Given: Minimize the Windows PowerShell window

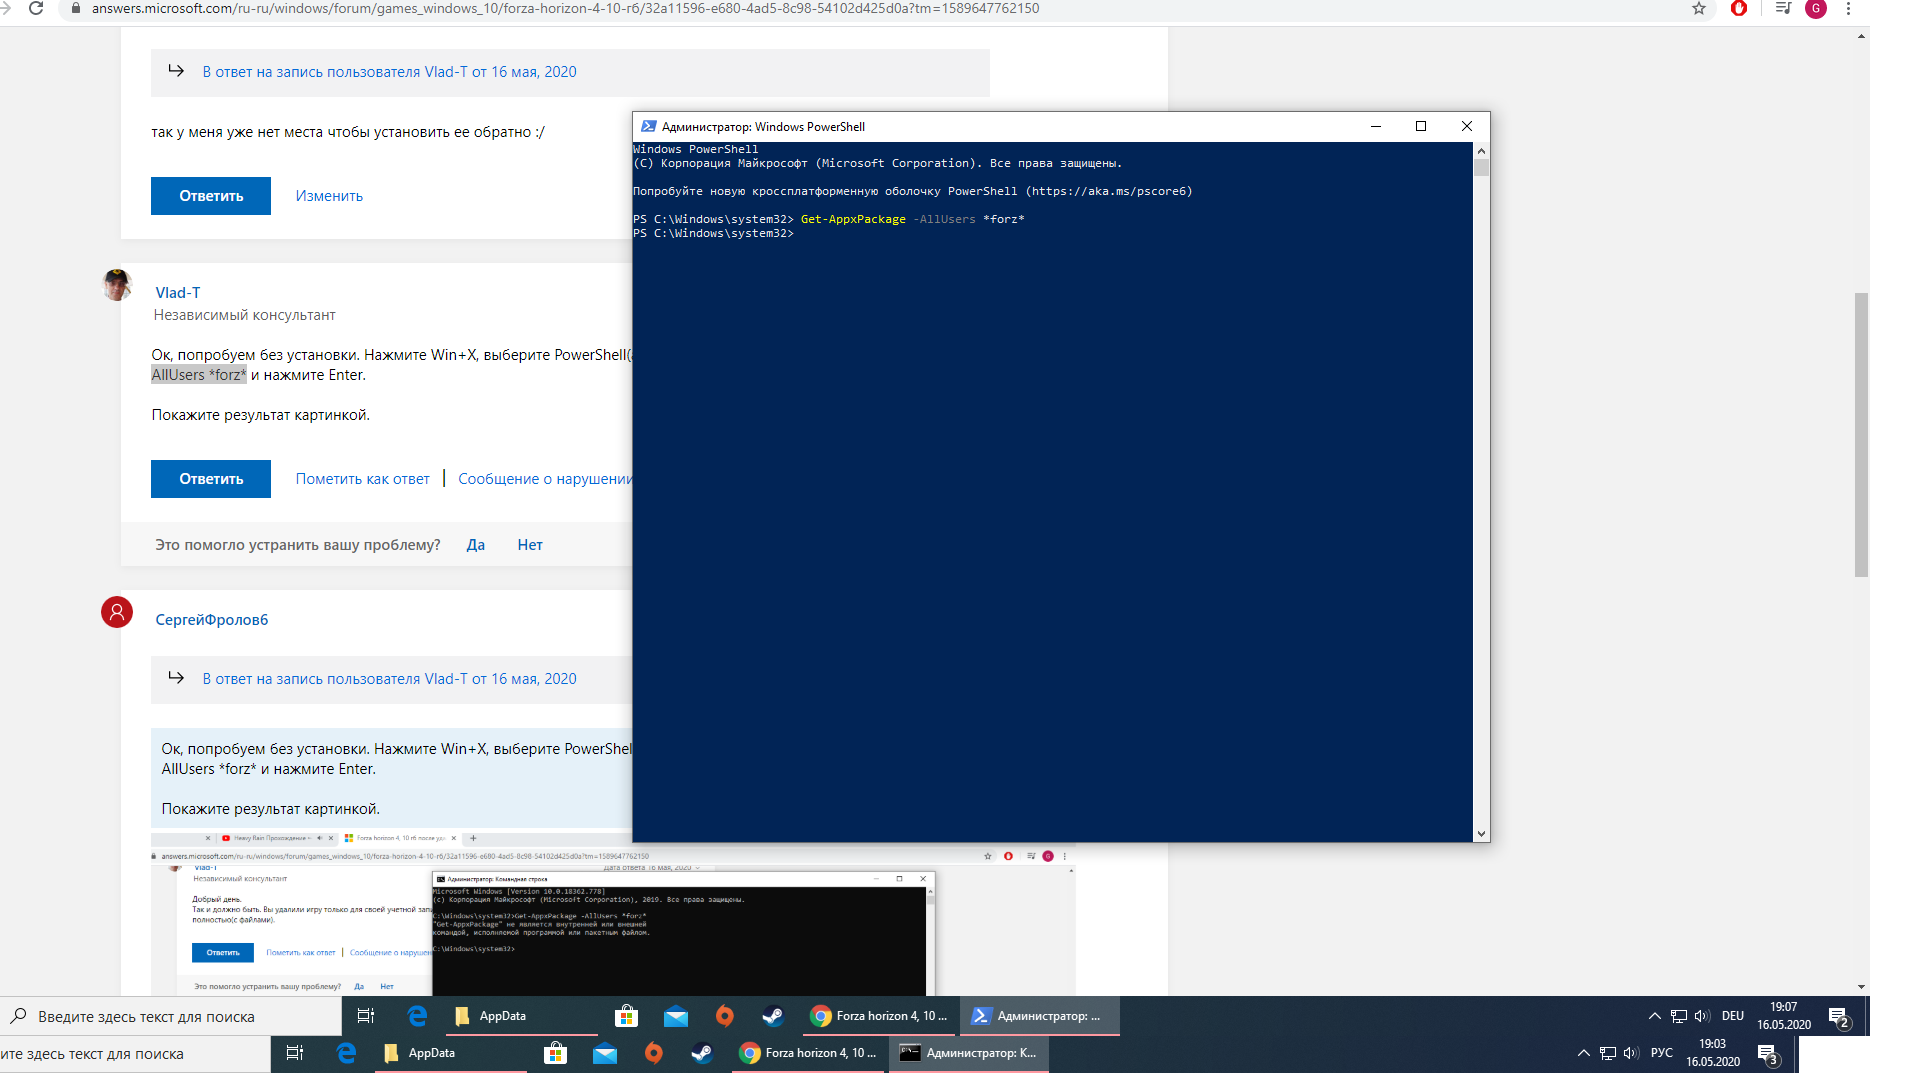Looking at the screenshot, I should 1376,127.
